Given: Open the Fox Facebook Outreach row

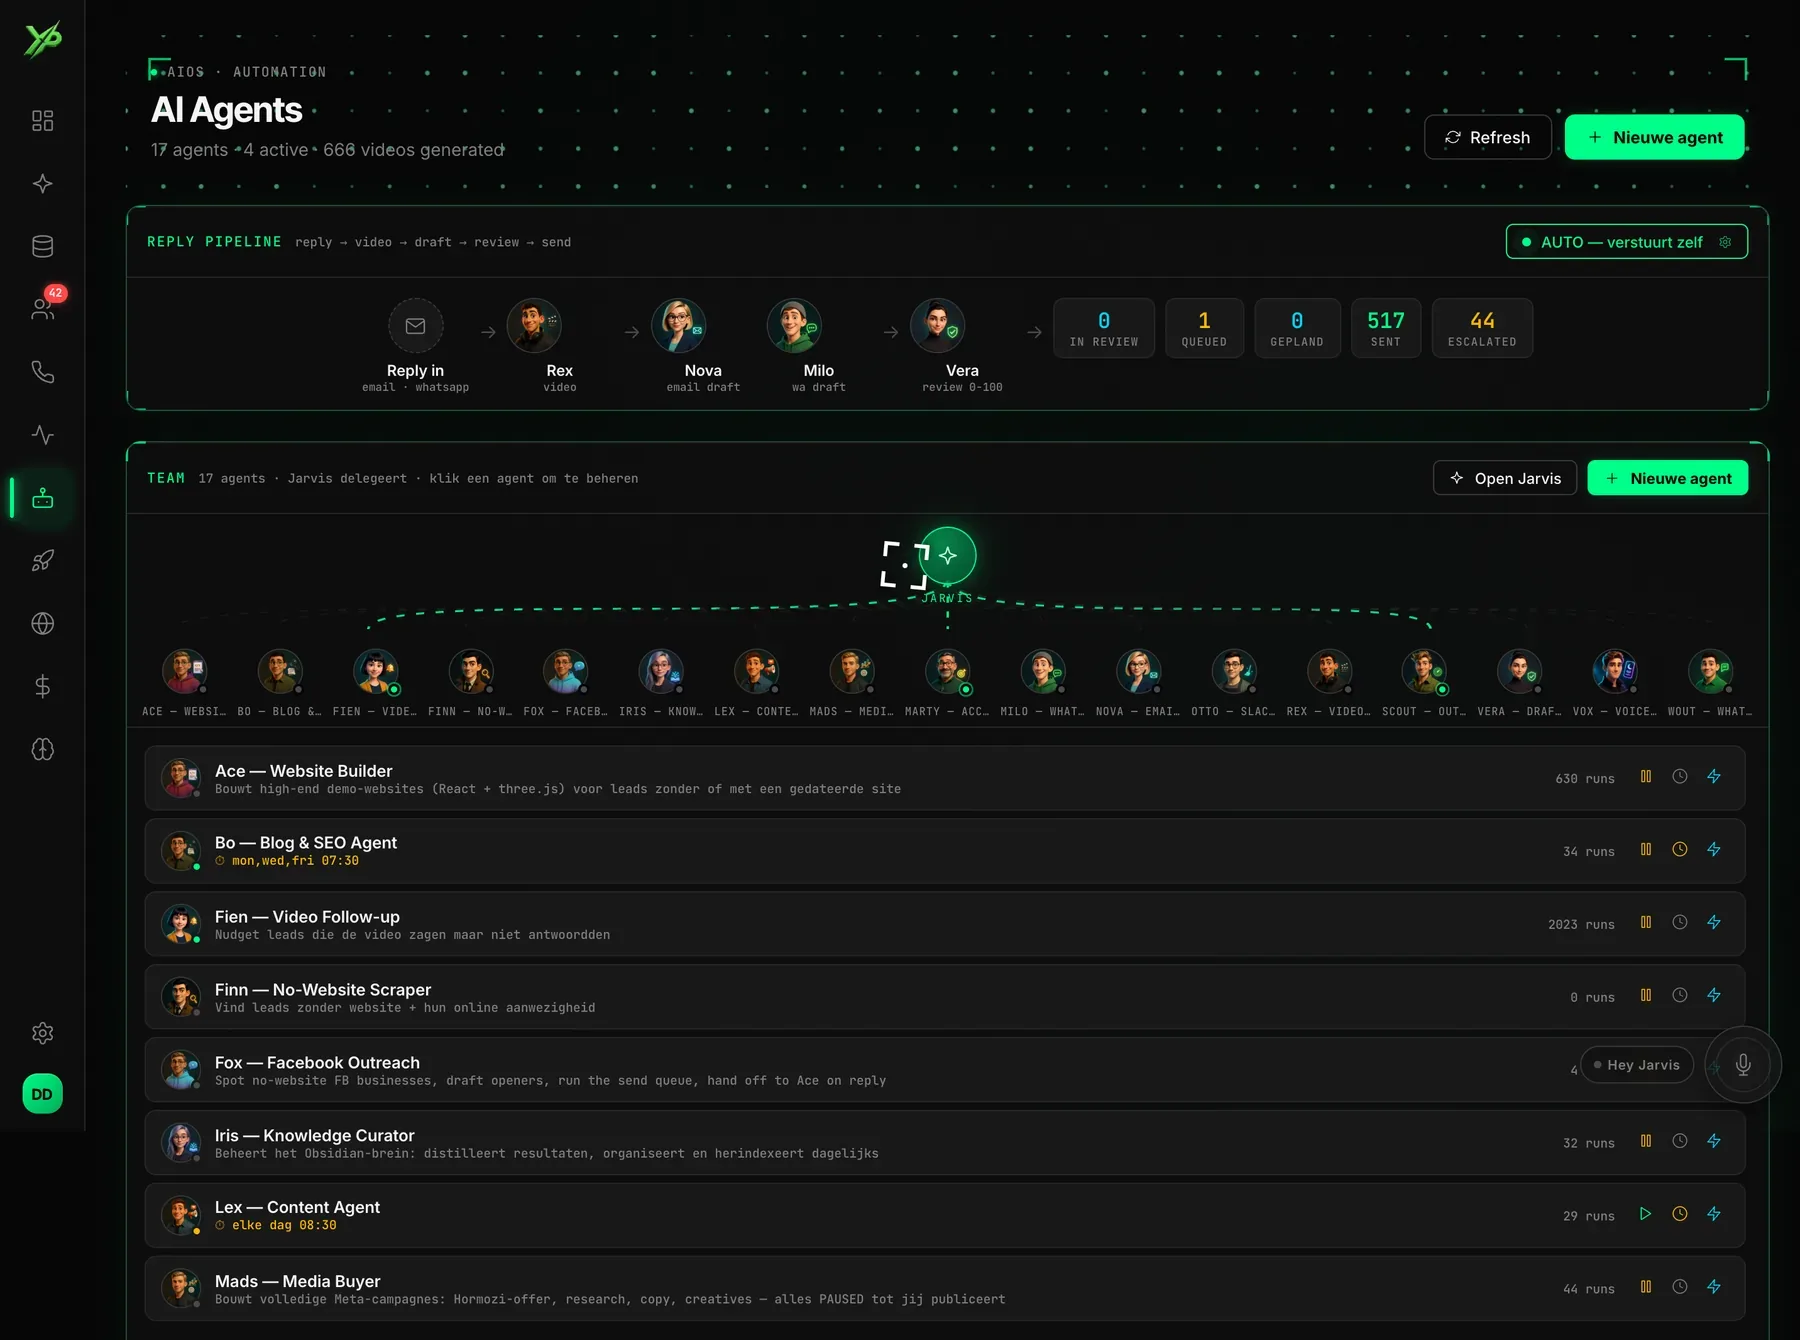Looking at the screenshot, I should tap(945, 1070).
